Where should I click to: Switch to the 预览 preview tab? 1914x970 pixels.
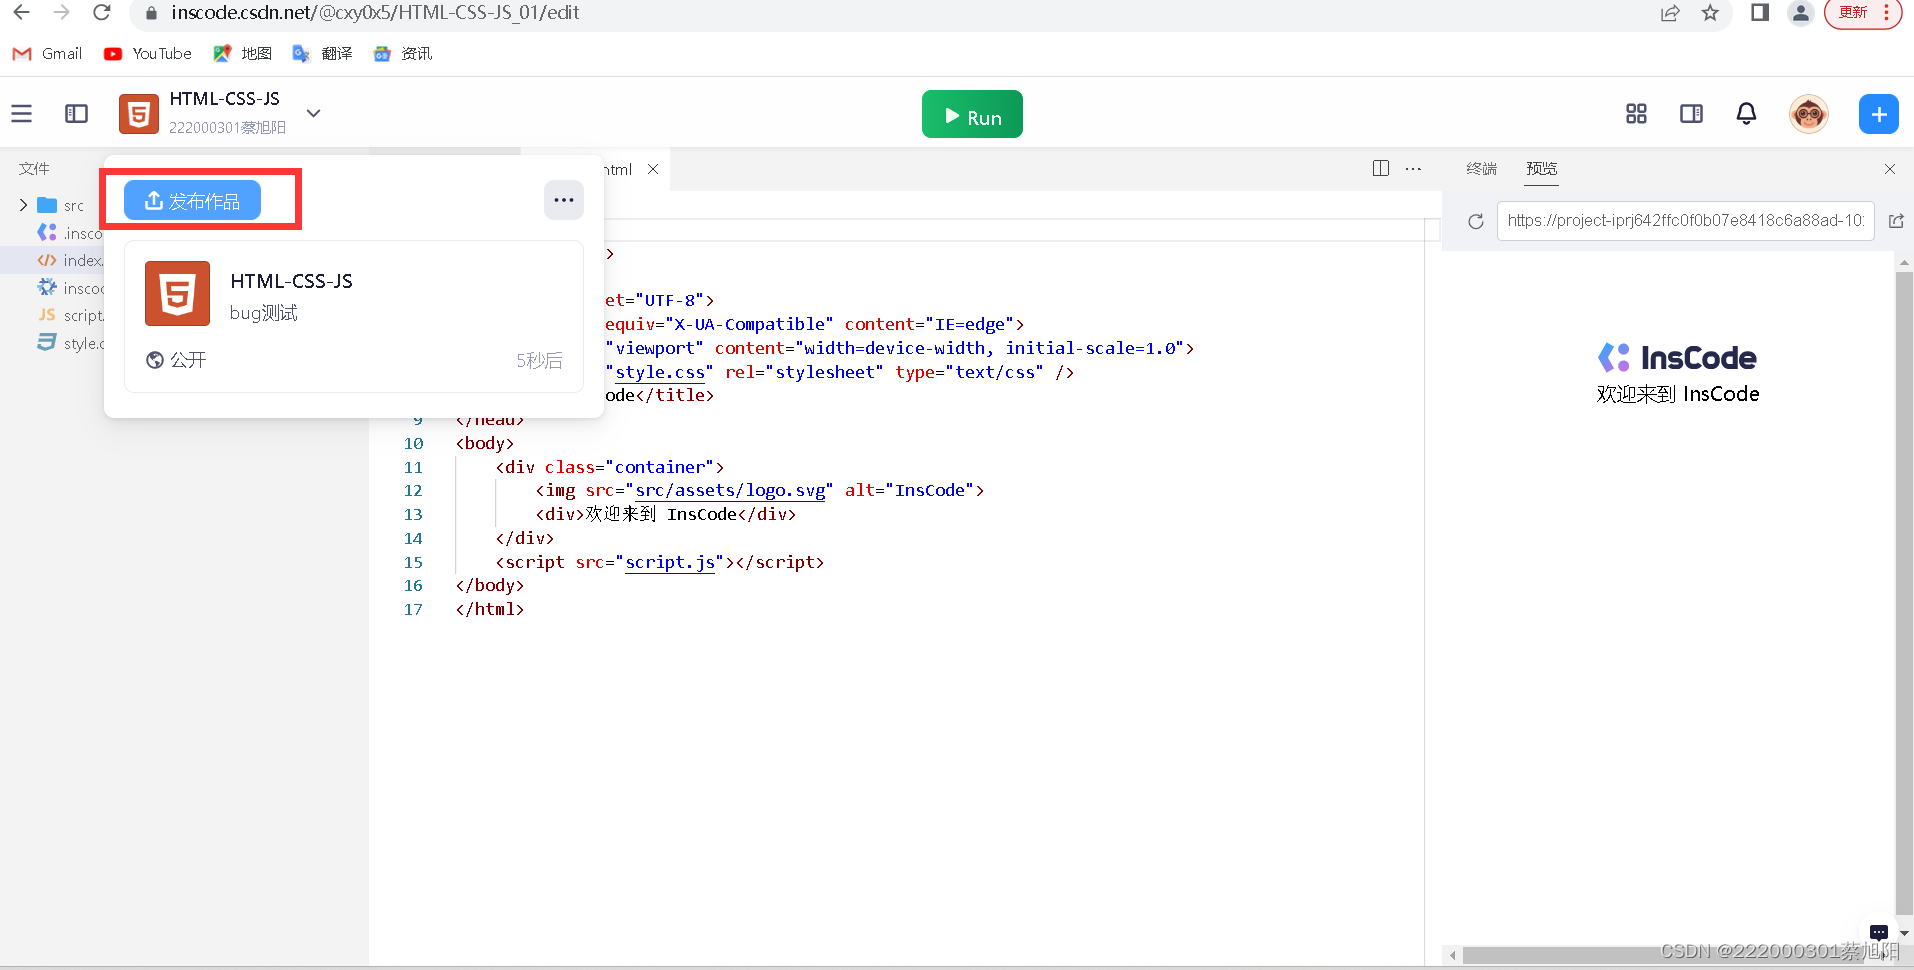pos(1541,168)
